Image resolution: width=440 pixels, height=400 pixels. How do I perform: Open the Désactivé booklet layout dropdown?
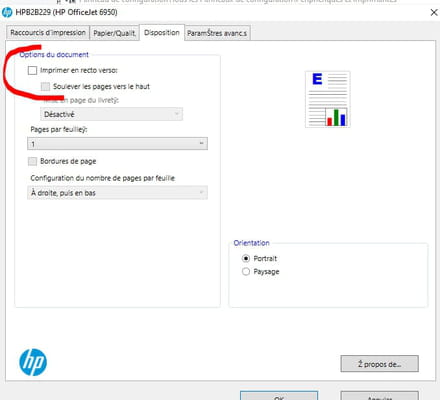[111, 114]
